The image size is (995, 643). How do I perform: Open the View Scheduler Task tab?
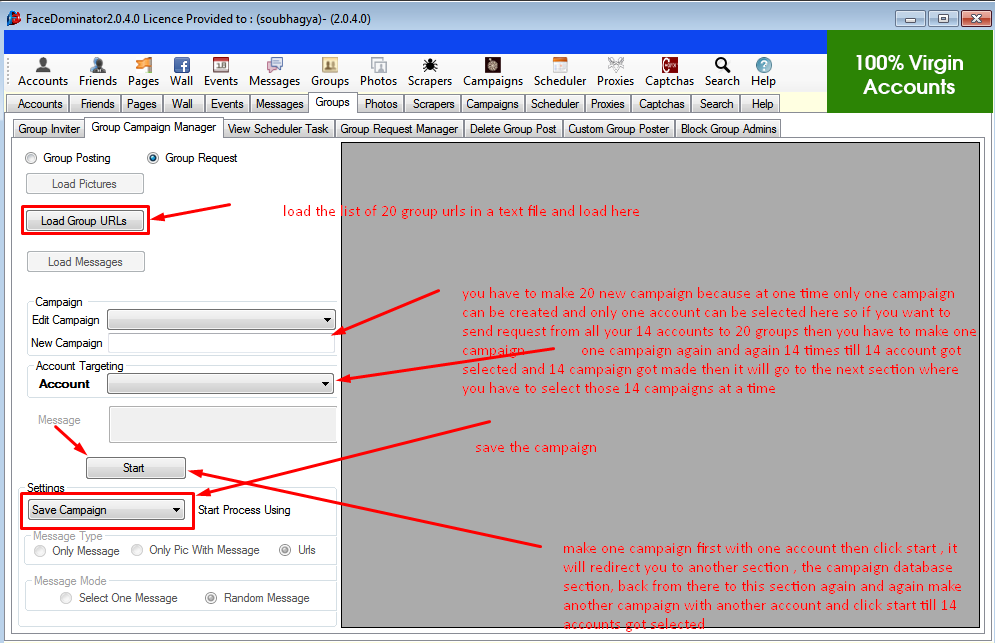pyautogui.click(x=278, y=129)
